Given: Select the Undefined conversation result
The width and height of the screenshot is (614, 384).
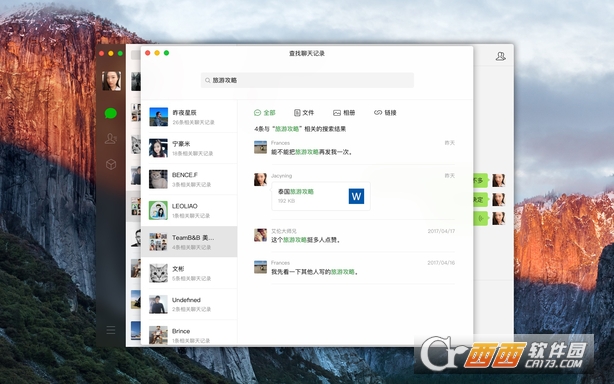Looking at the screenshot, I should point(189,304).
